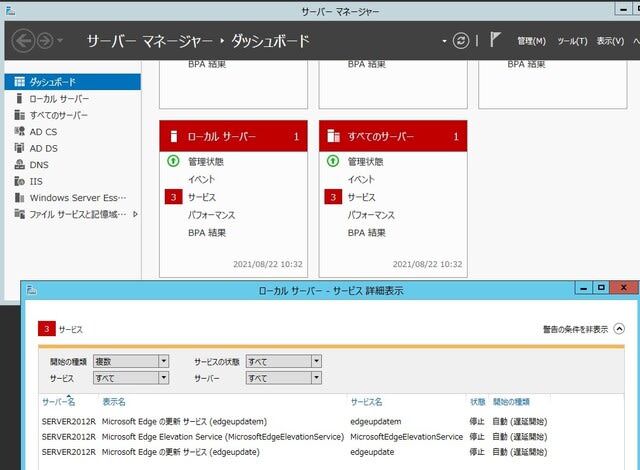Click 管理状態 green icon in すべてのサーバー tile
The width and height of the screenshot is (640, 470).
point(333,161)
